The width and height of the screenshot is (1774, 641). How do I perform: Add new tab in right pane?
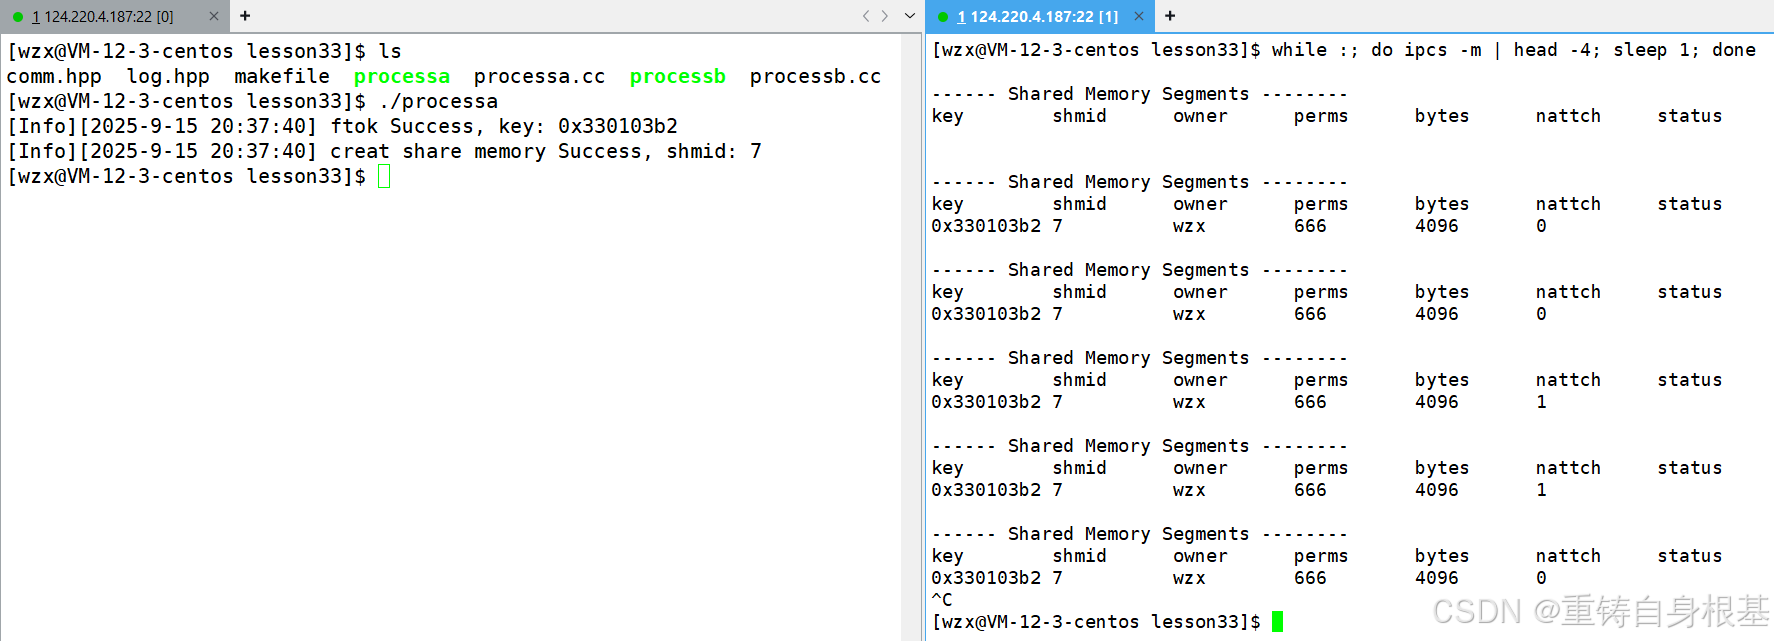click(1170, 16)
